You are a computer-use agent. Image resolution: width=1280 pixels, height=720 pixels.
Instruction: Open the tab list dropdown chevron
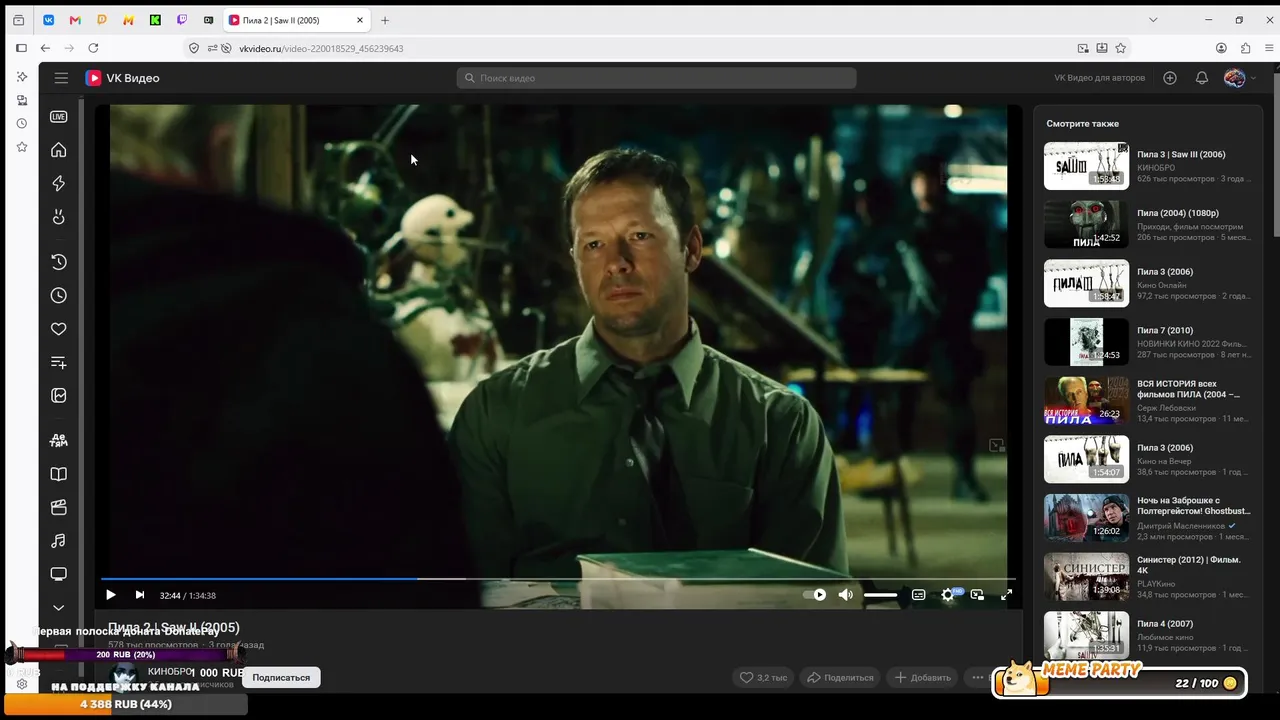tap(1153, 20)
